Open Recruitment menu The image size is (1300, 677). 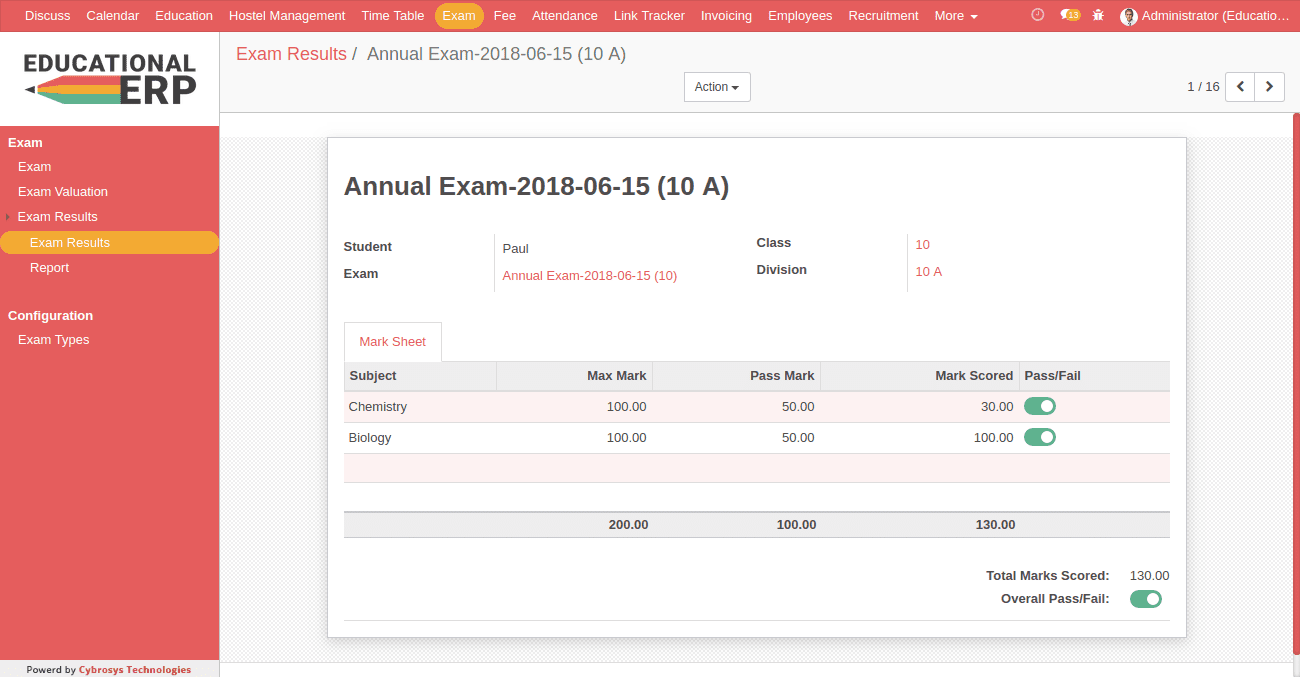883,16
